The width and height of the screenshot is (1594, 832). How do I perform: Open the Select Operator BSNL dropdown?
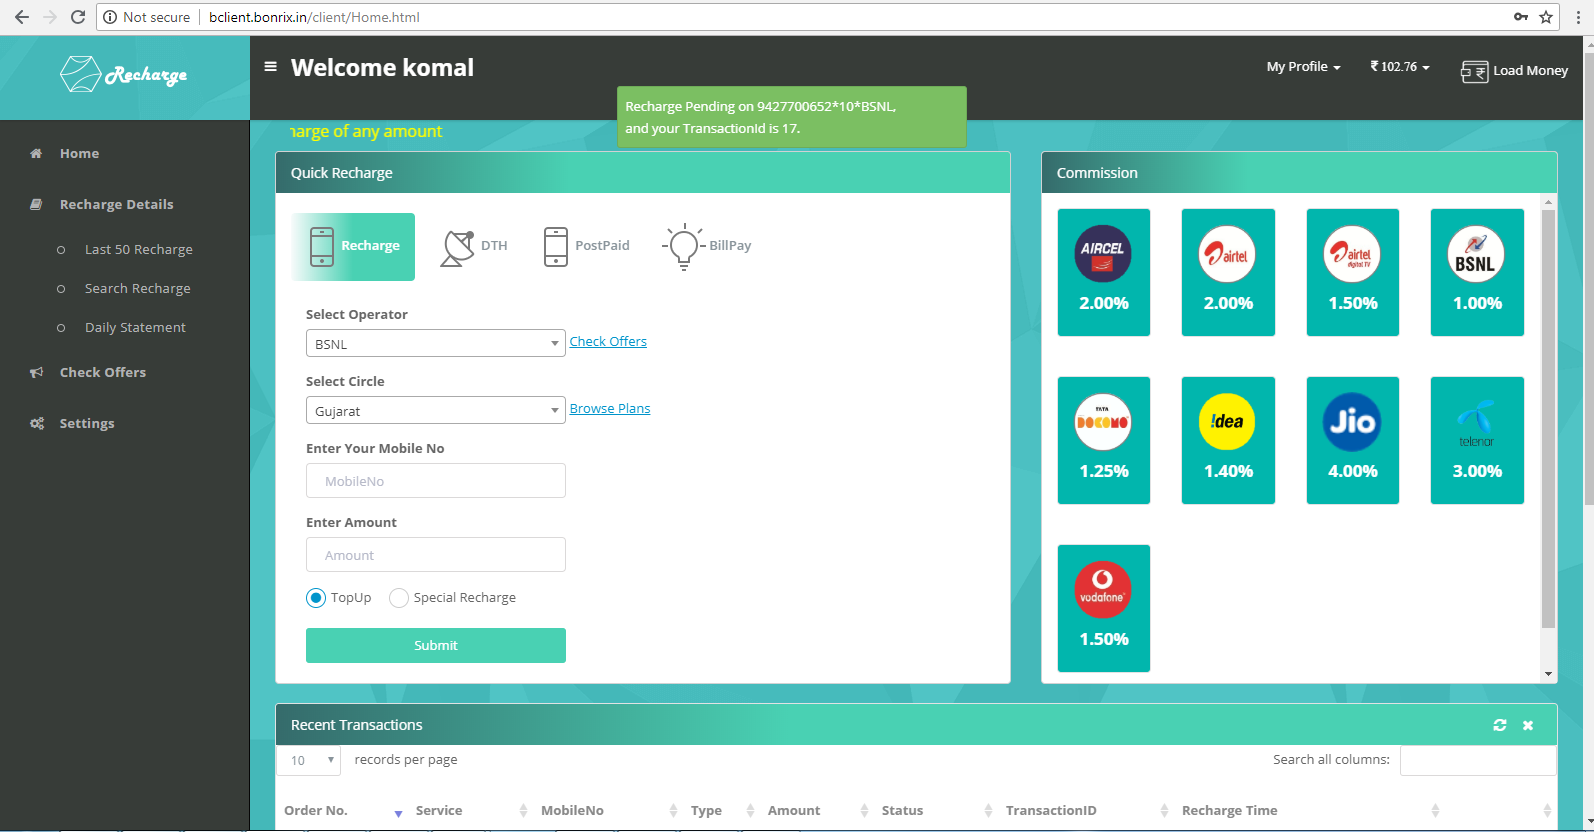(436, 344)
